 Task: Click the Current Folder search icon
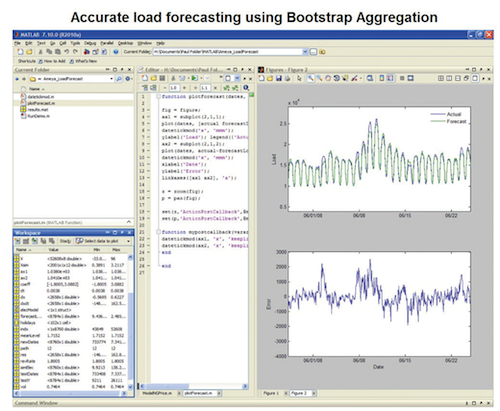(x=119, y=79)
